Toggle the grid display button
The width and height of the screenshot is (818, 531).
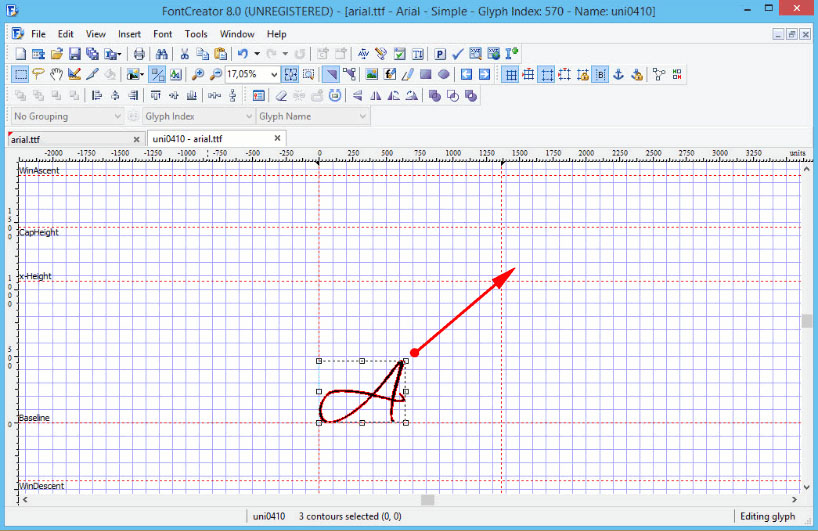click(511, 75)
